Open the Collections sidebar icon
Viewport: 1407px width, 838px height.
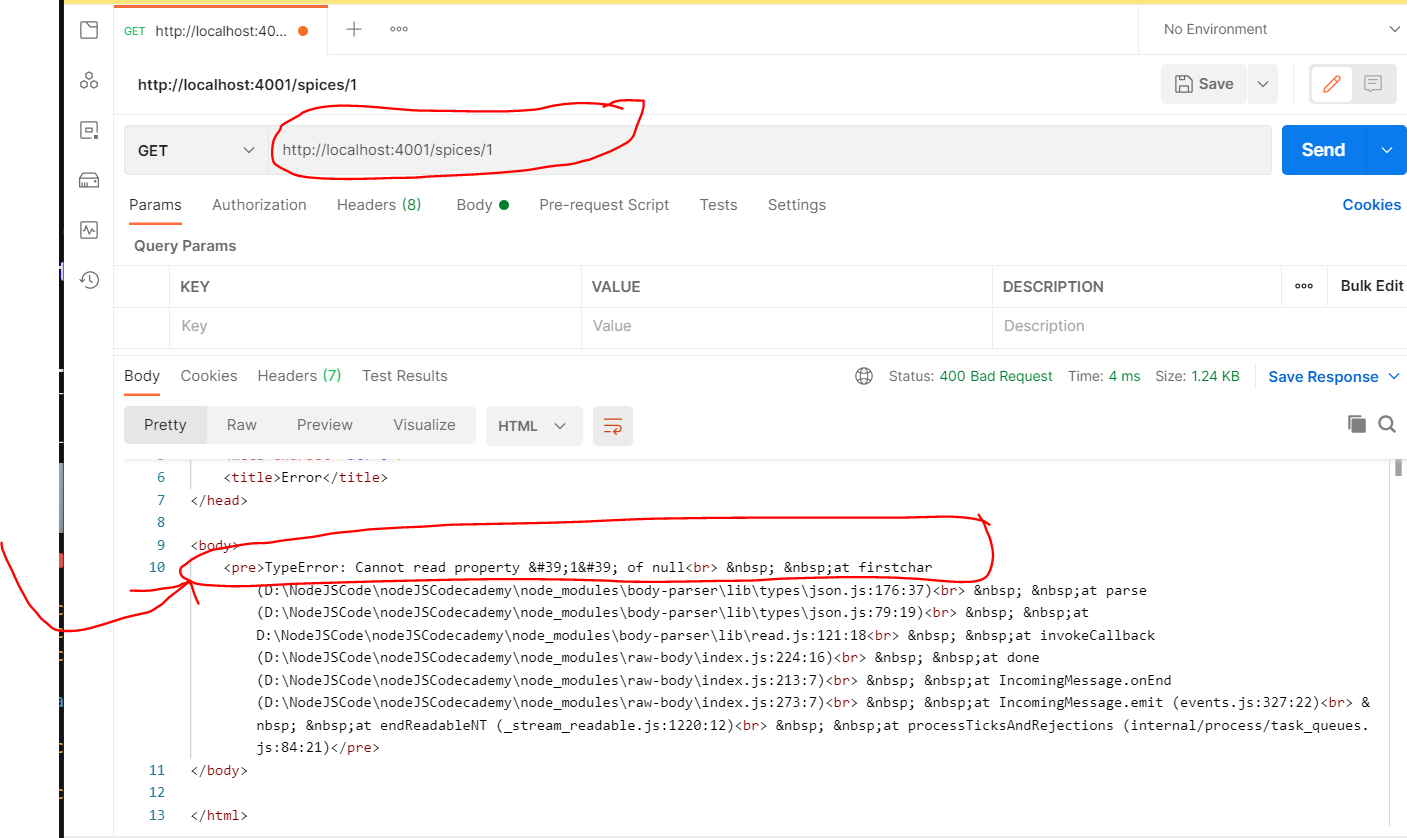pos(89,30)
